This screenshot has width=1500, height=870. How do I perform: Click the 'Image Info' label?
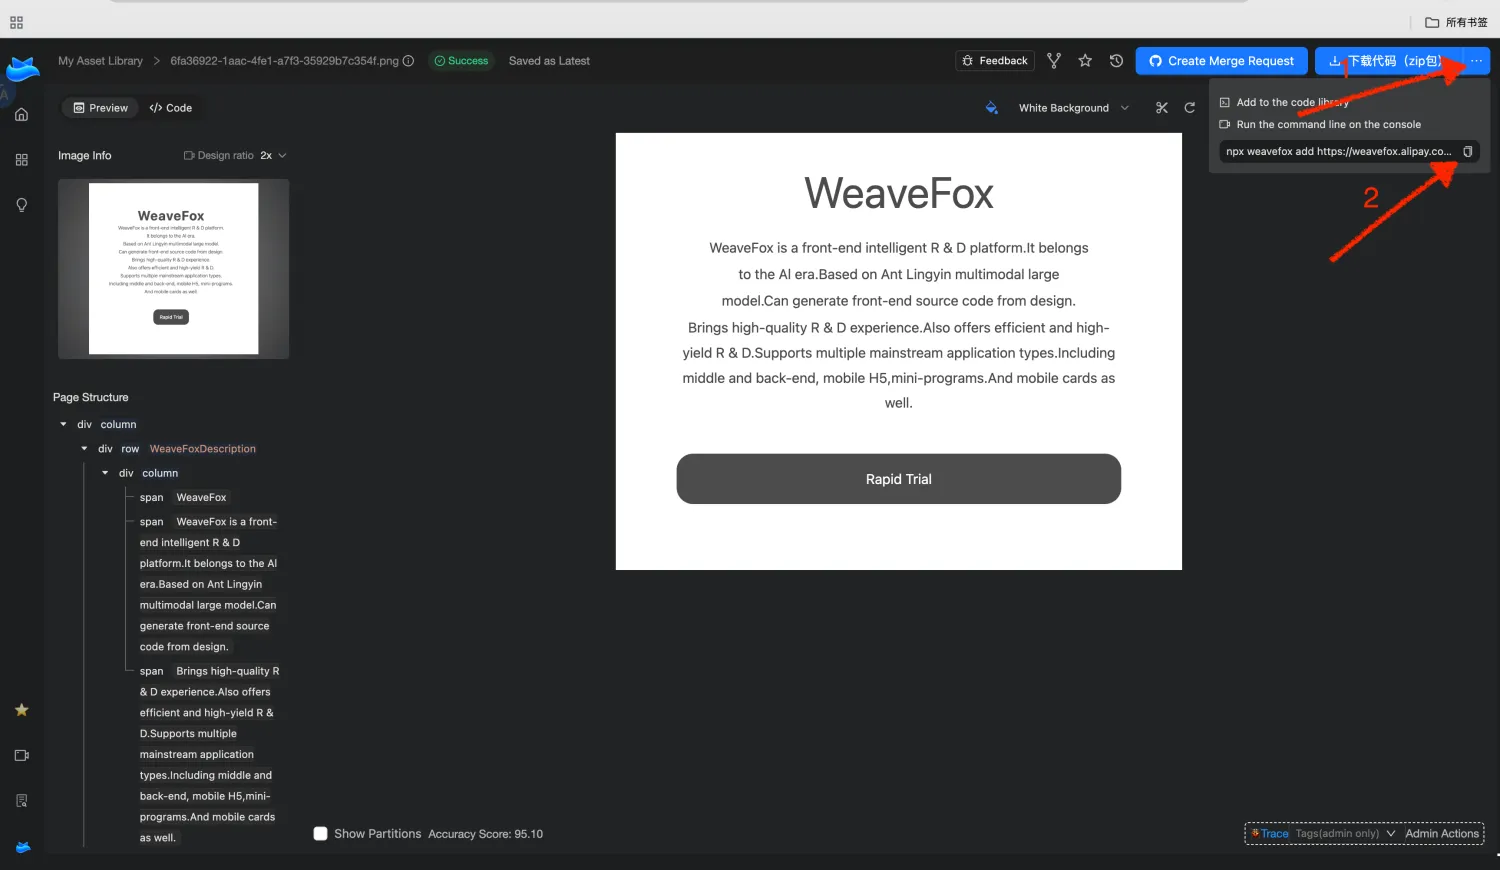tap(85, 156)
